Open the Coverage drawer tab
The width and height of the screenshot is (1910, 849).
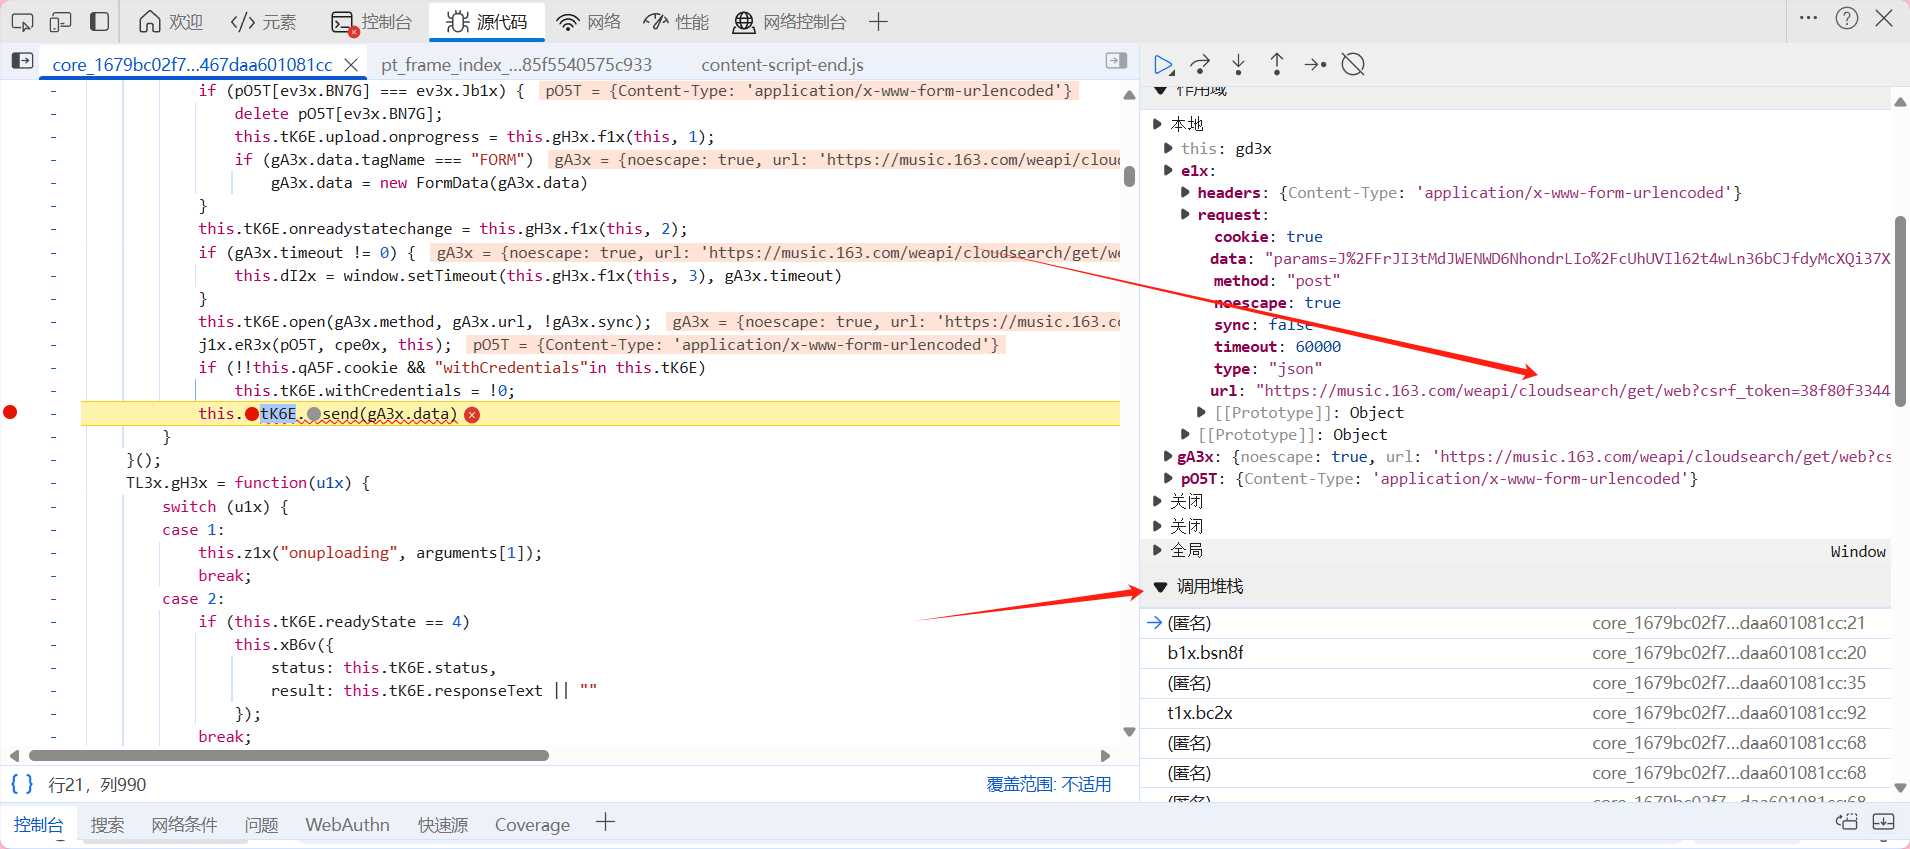532,825
